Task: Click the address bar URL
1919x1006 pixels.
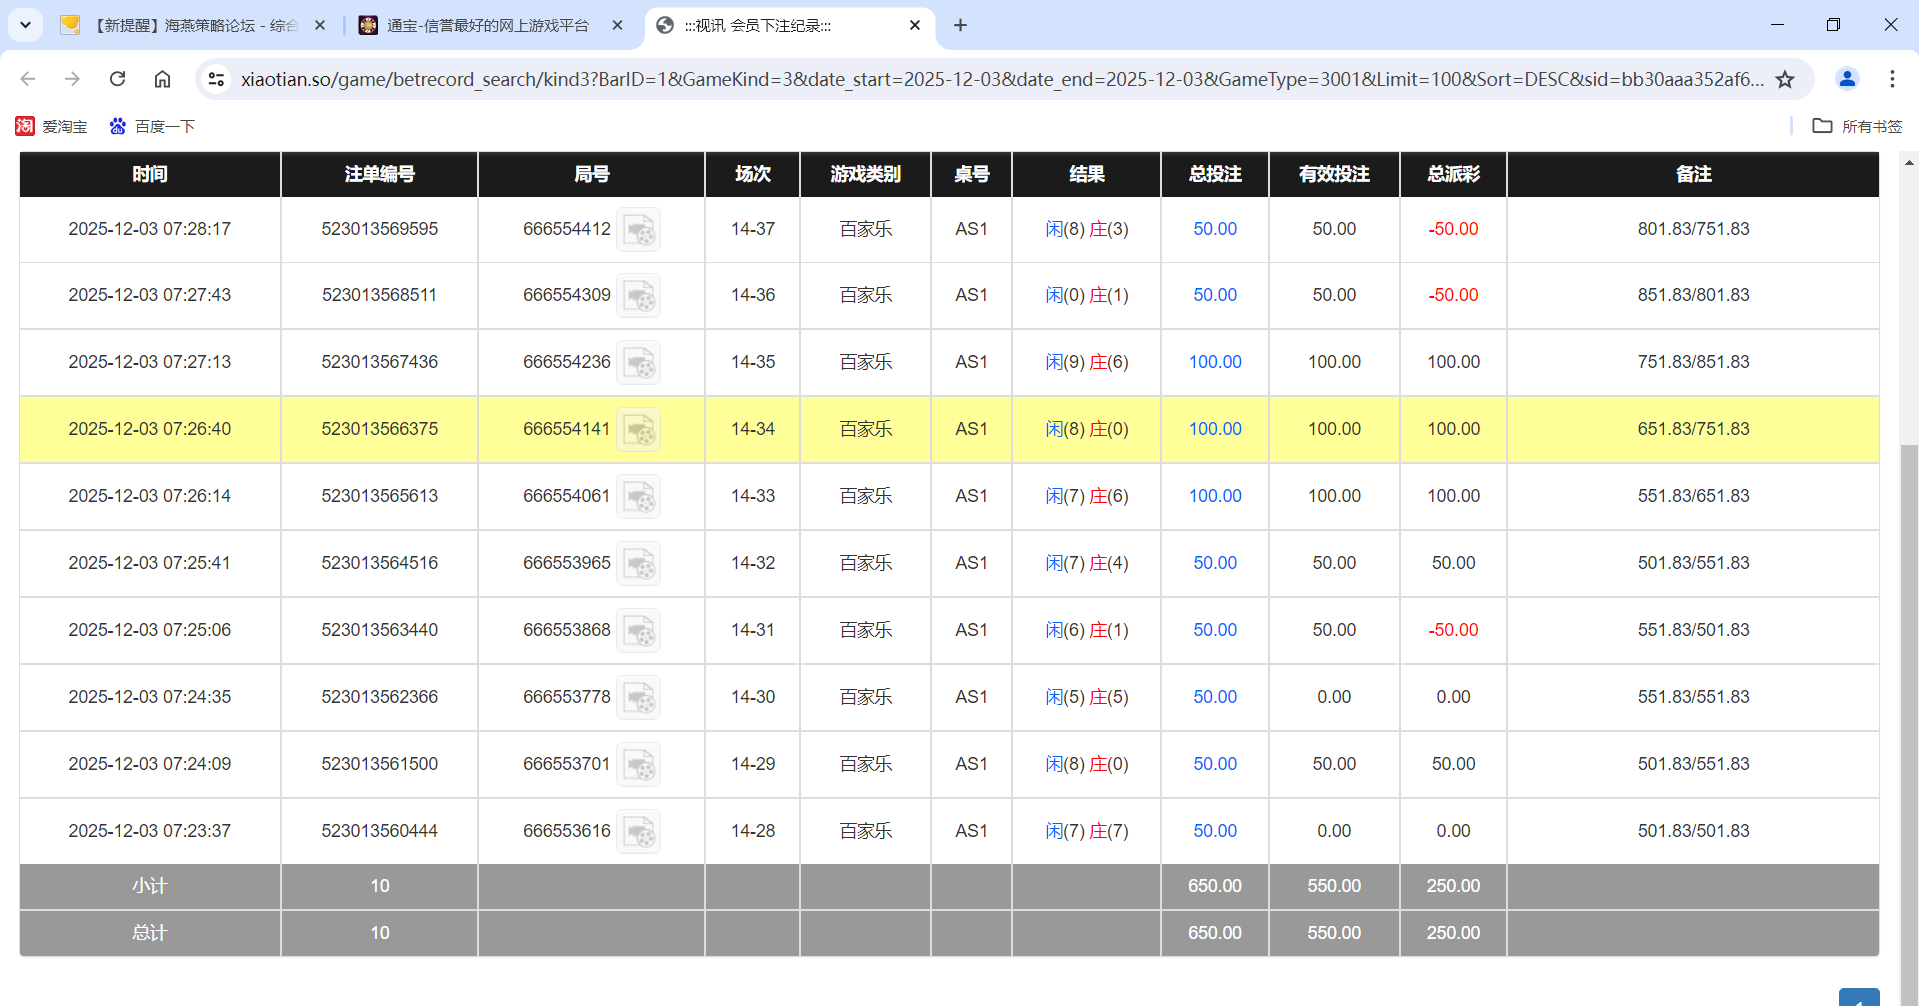Action: 1000,79
